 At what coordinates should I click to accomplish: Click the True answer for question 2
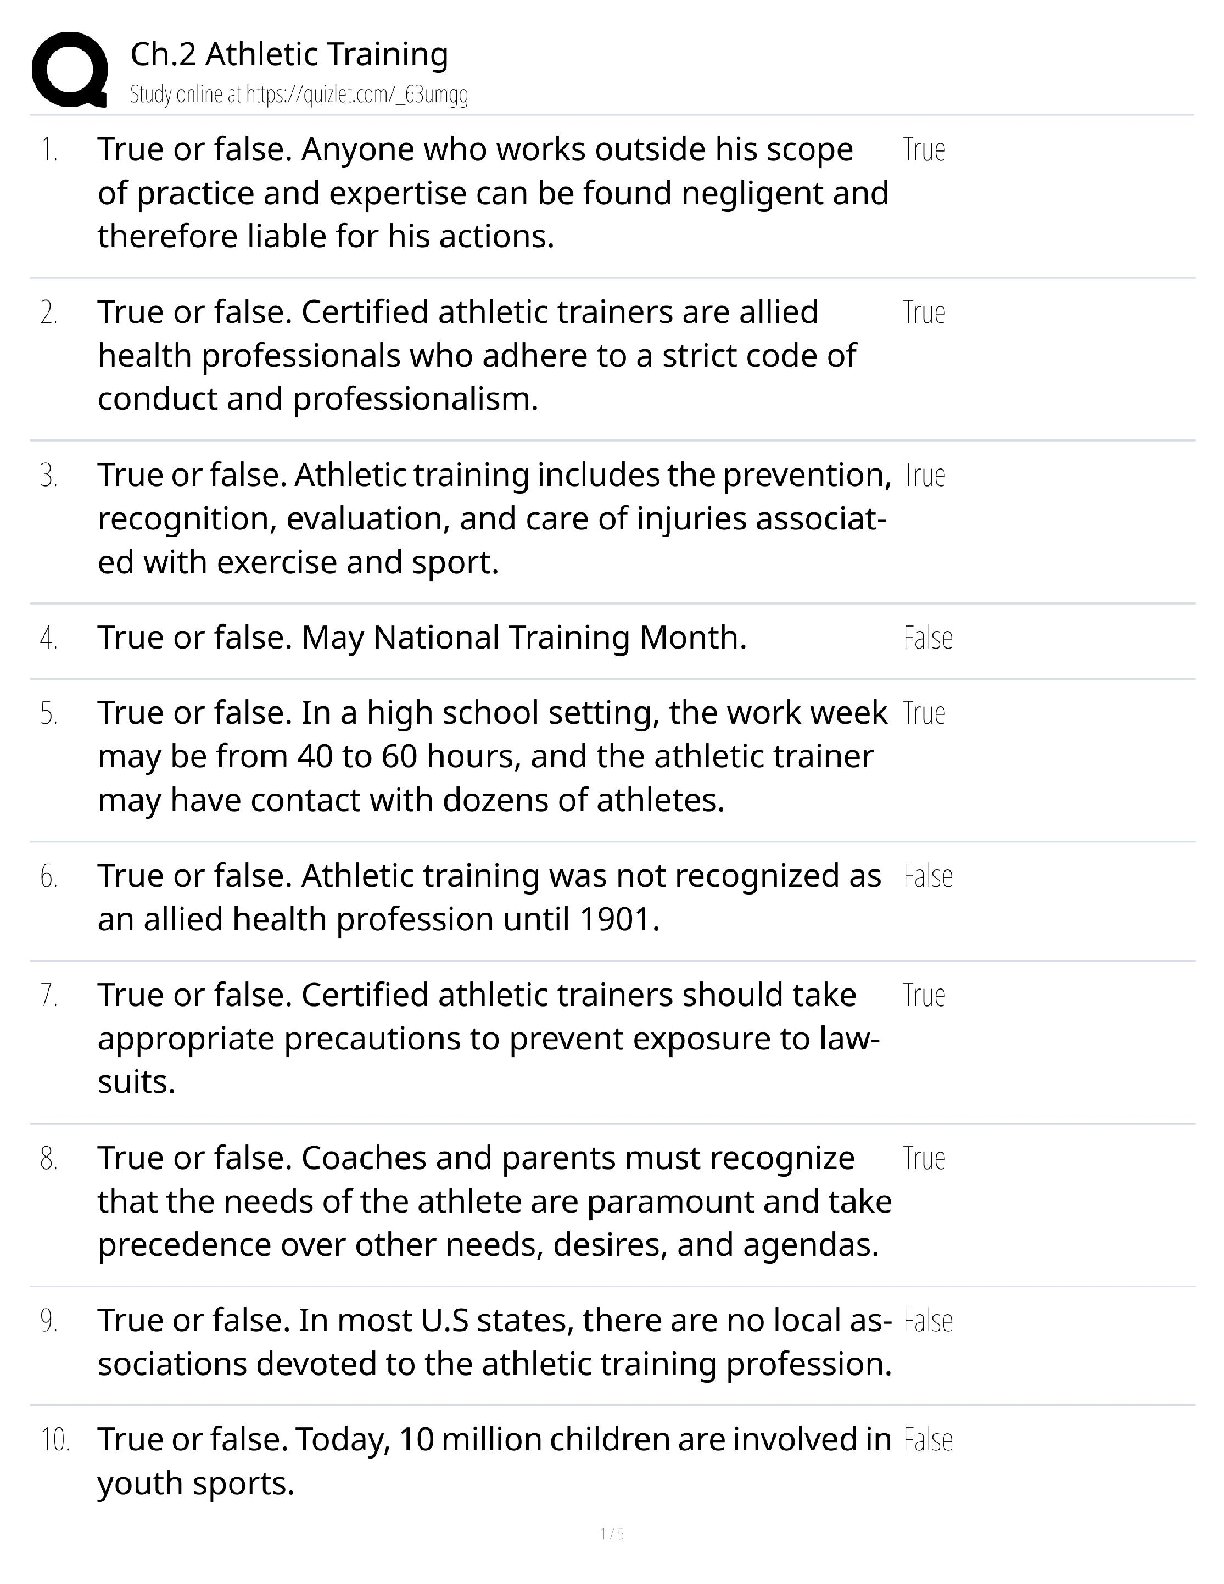point(923,313)
